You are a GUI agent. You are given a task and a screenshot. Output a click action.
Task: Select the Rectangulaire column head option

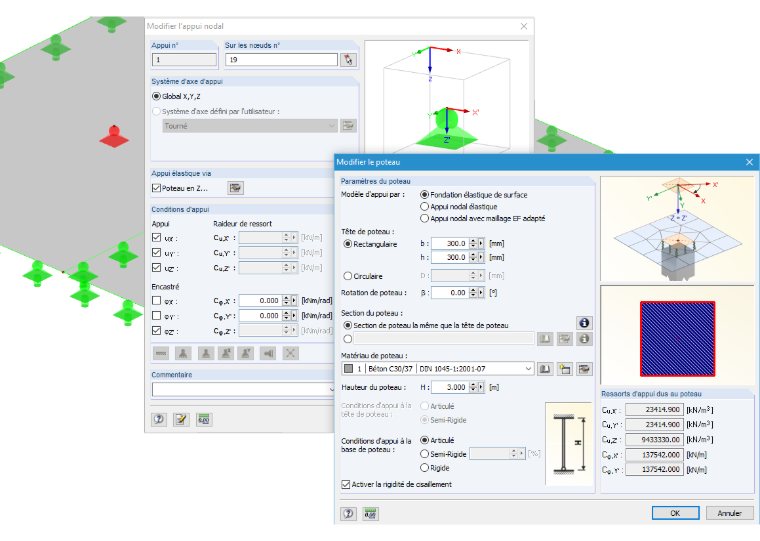coord(348,244)
